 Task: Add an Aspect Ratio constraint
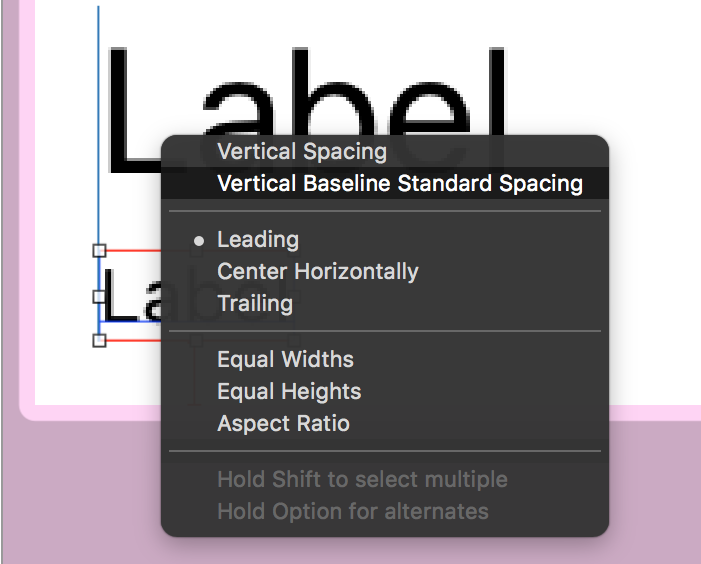(283, 424)
